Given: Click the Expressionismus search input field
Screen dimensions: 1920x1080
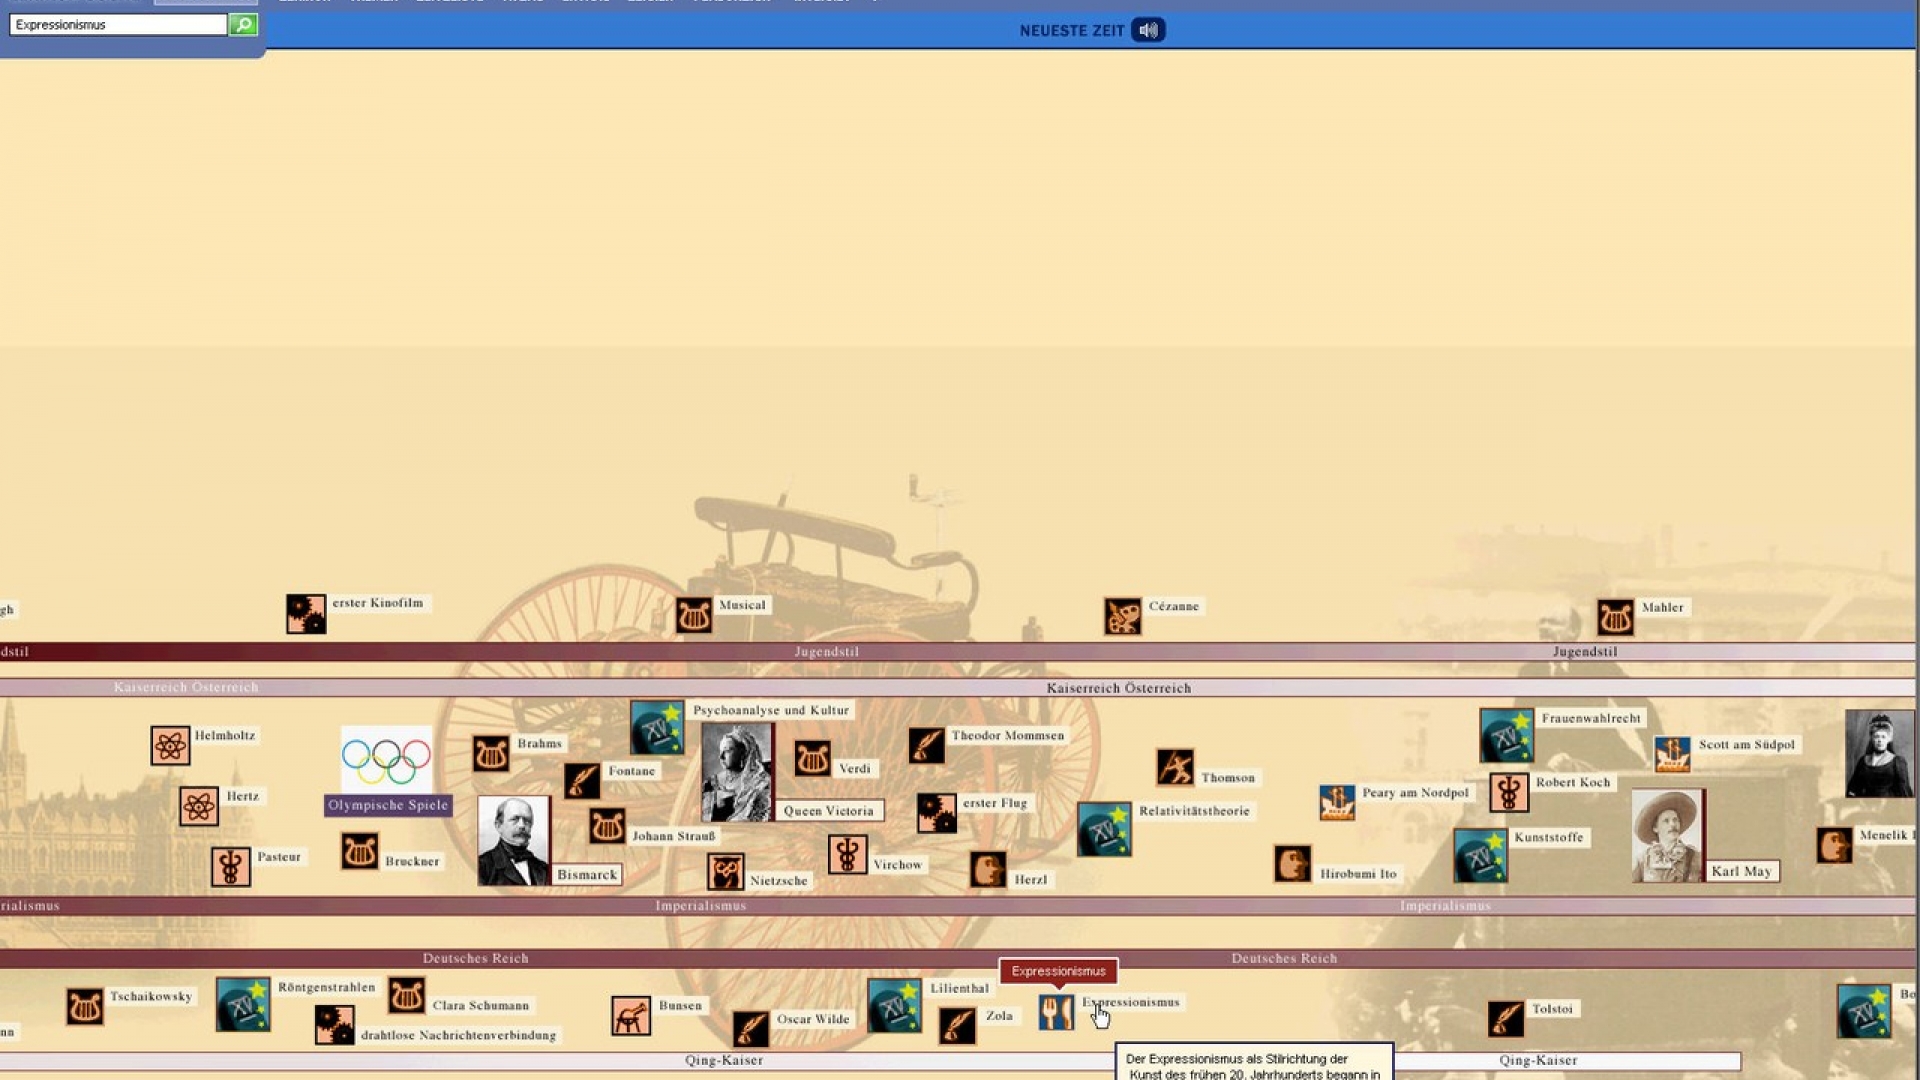Looking at the screenshot, I should pyautogui.click(x=118, y=24).
